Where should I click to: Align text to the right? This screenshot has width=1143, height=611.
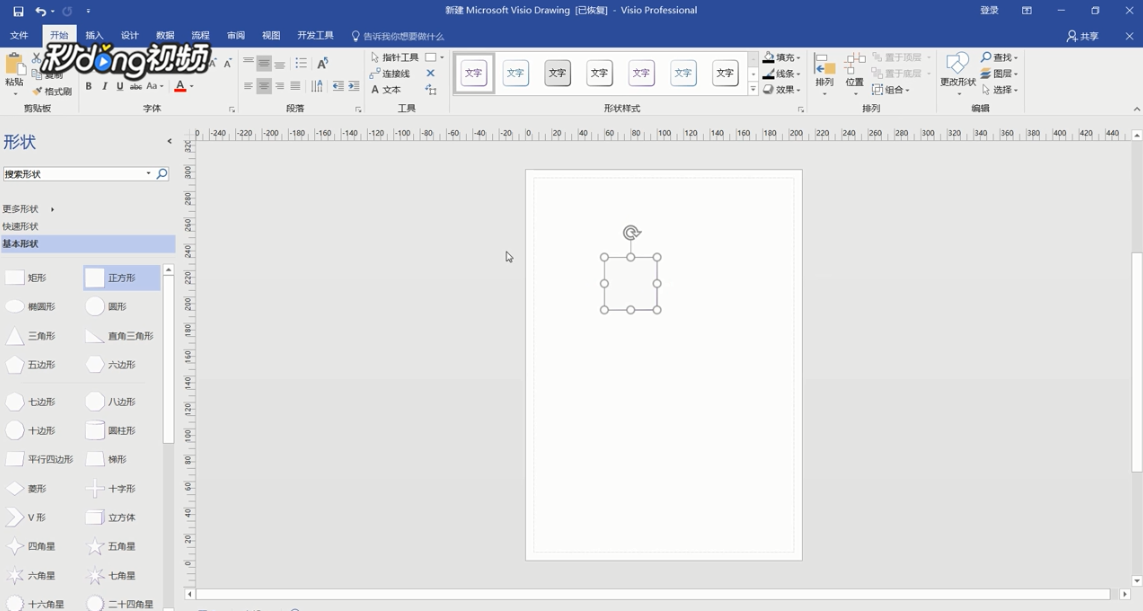click(x=279, y=86)
